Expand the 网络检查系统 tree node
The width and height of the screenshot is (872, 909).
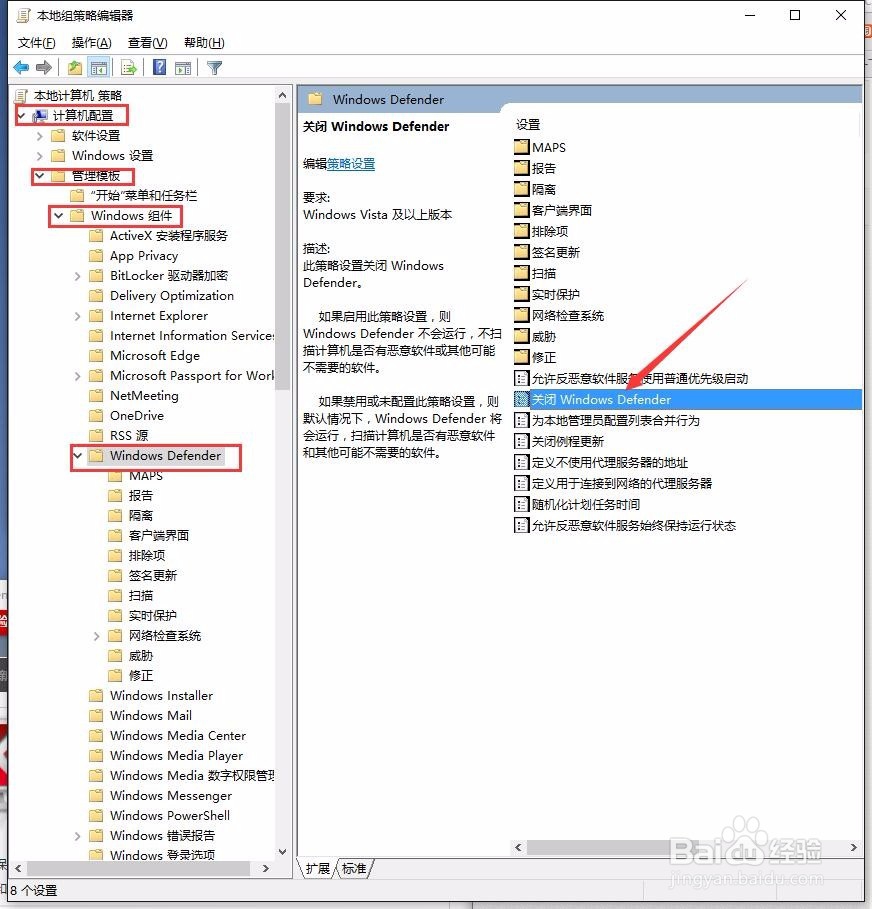click(96, 636)
